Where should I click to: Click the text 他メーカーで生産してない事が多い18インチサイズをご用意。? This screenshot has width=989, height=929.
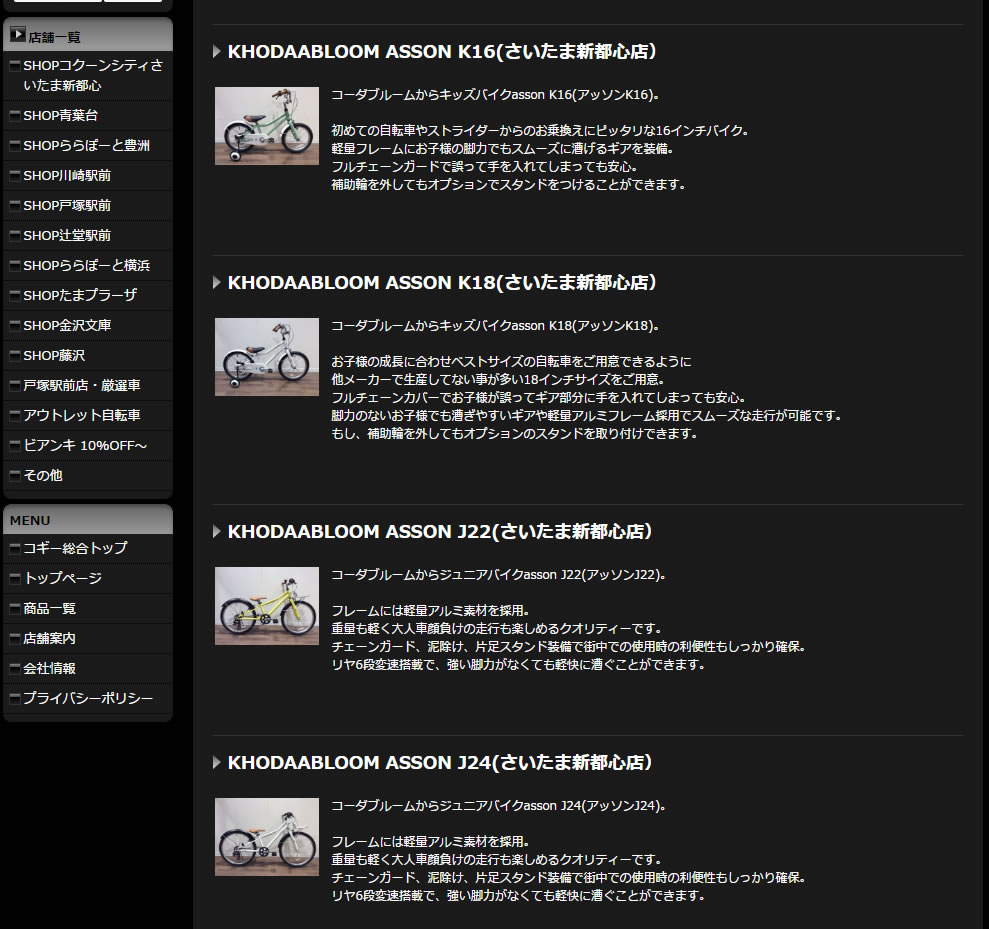(498, 380)
